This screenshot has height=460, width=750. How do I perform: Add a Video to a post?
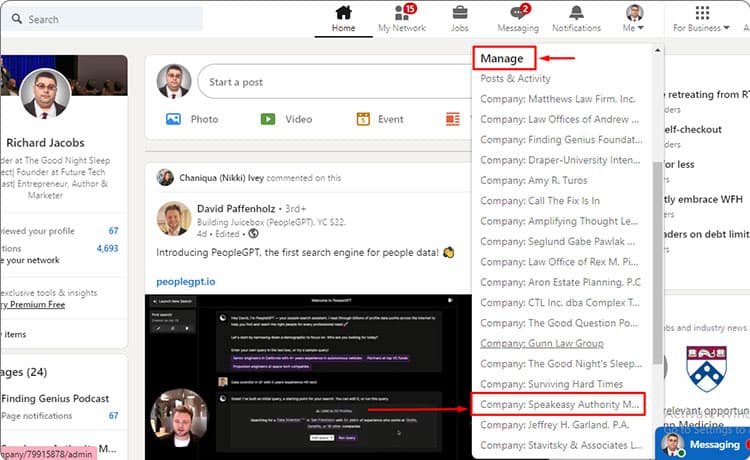pos(286,119)
